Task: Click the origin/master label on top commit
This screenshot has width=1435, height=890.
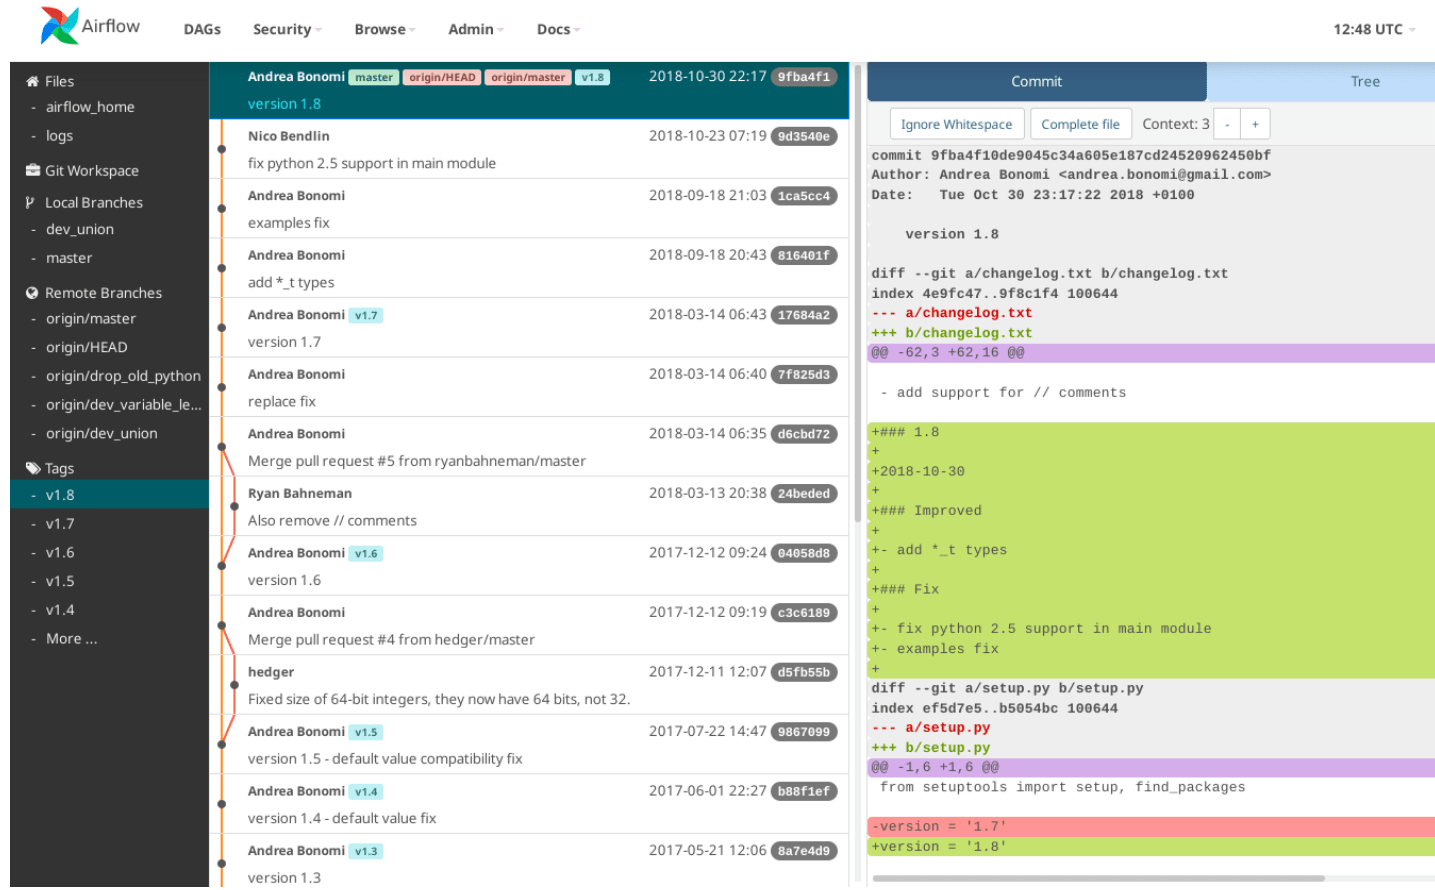Action: click(x=528, y=77)
